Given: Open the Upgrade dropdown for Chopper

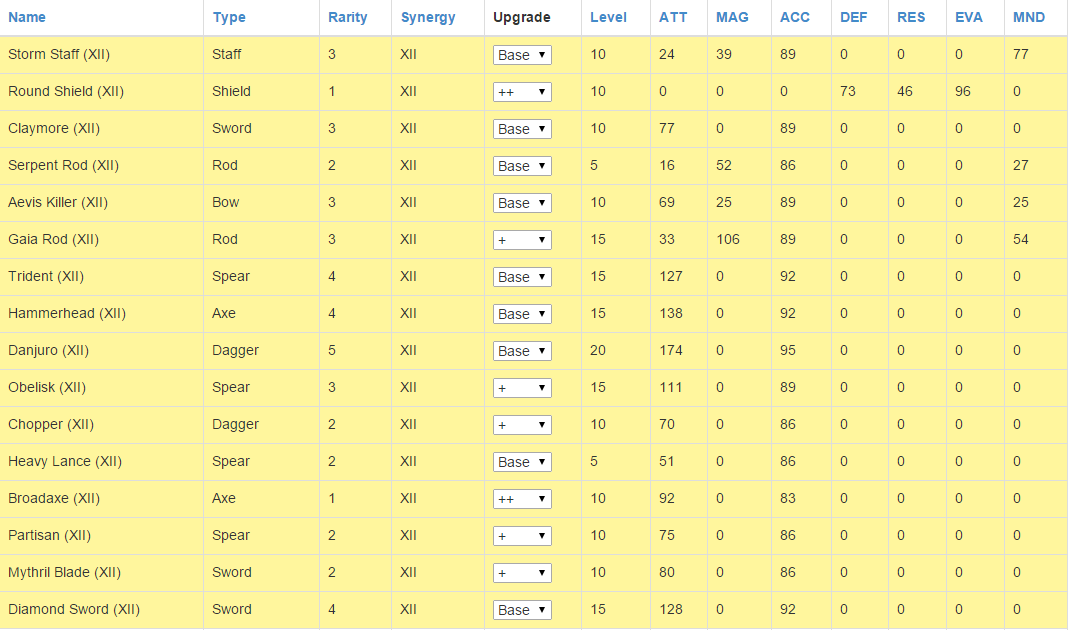Looking at the screenshot, I should [521, 424].
